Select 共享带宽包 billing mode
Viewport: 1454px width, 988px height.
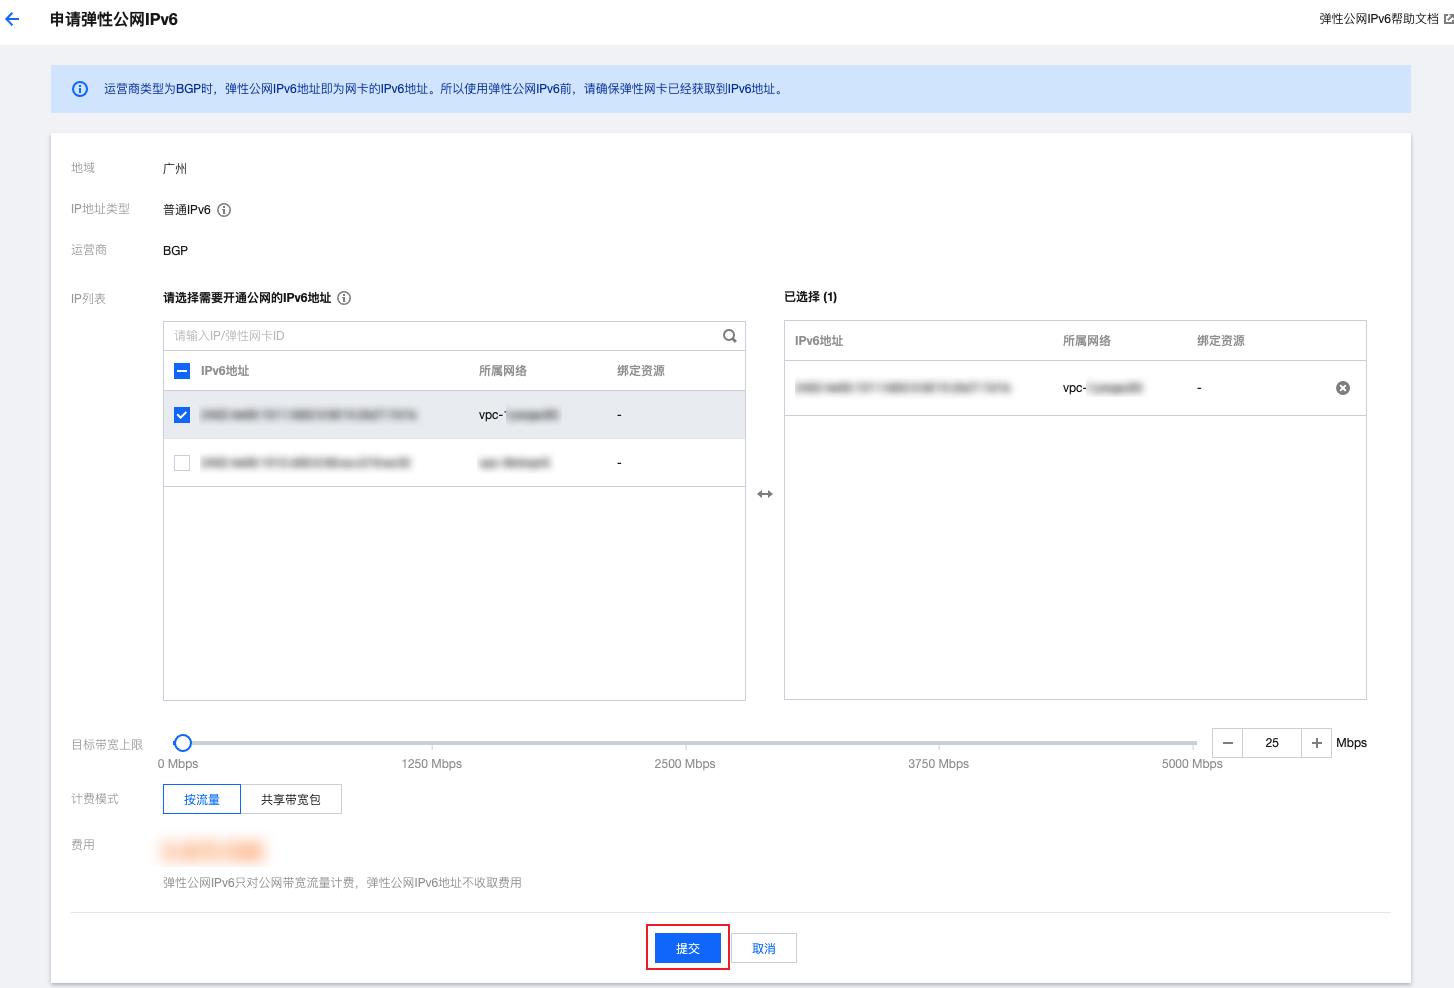[291, 799]
